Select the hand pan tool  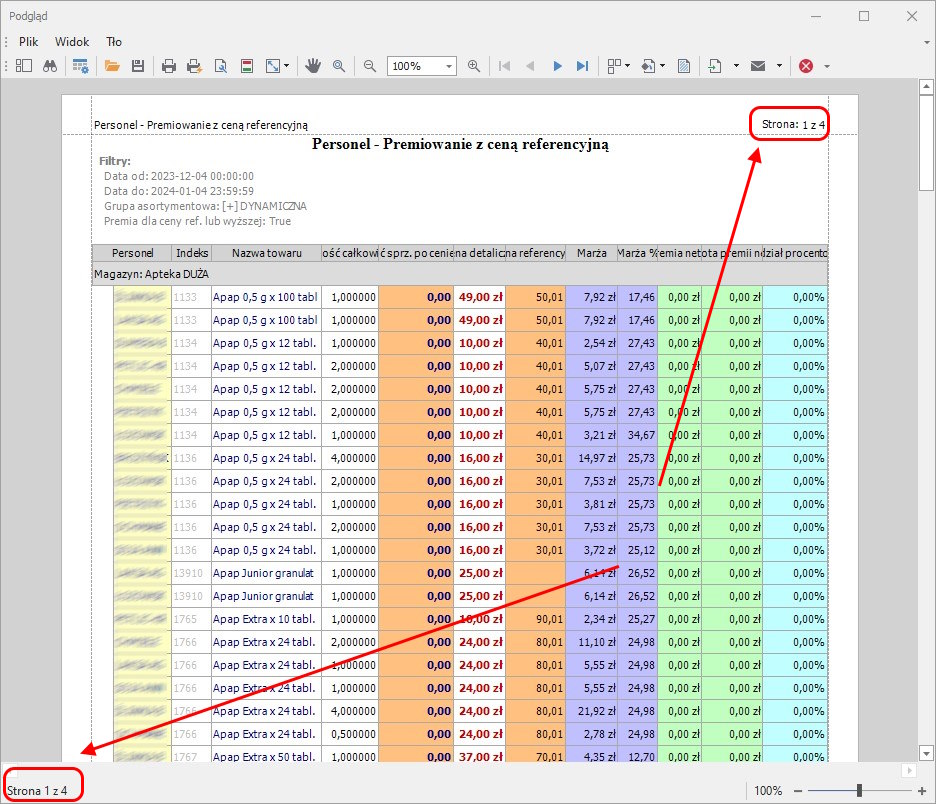click(313, 66)
